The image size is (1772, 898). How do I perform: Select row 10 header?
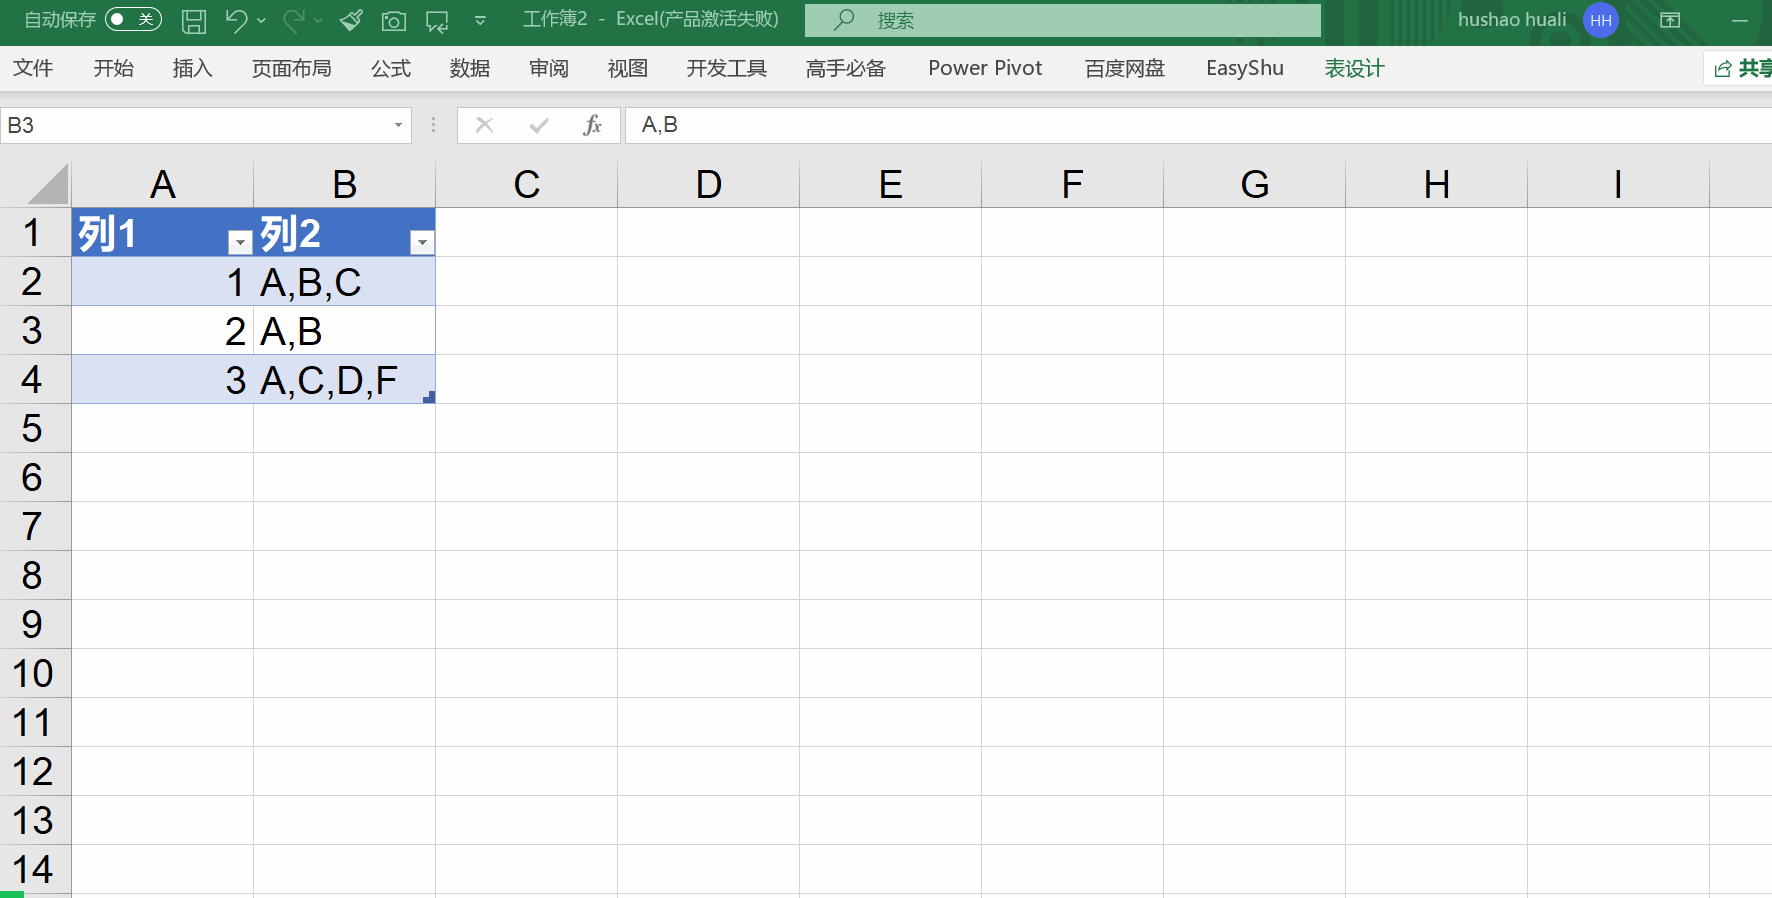(x=35, y=673)
